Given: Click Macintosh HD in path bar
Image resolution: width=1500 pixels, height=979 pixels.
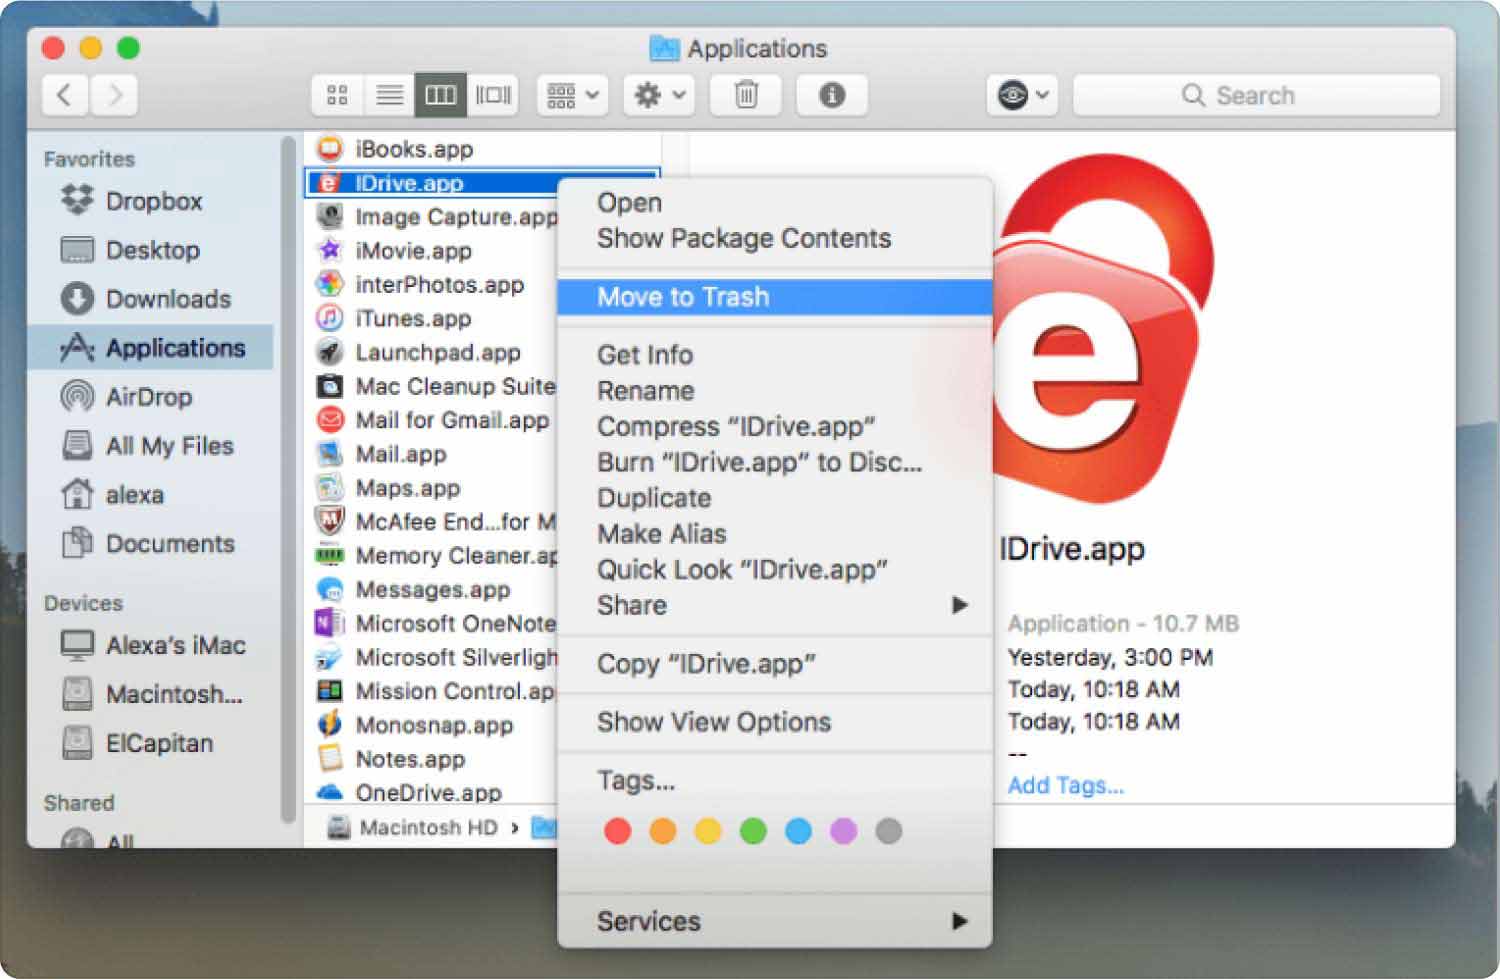Looking at the screenshot, I should (x=414, y=828).
